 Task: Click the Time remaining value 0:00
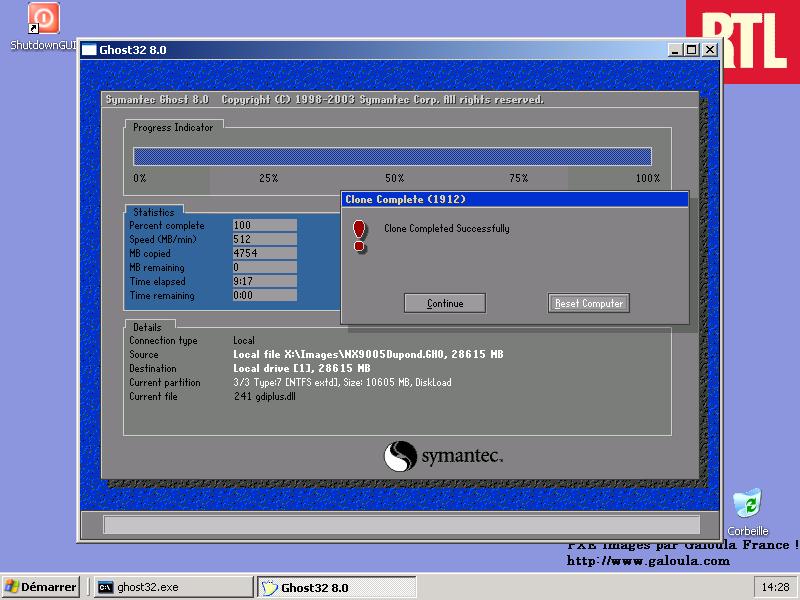pos(264,295)
